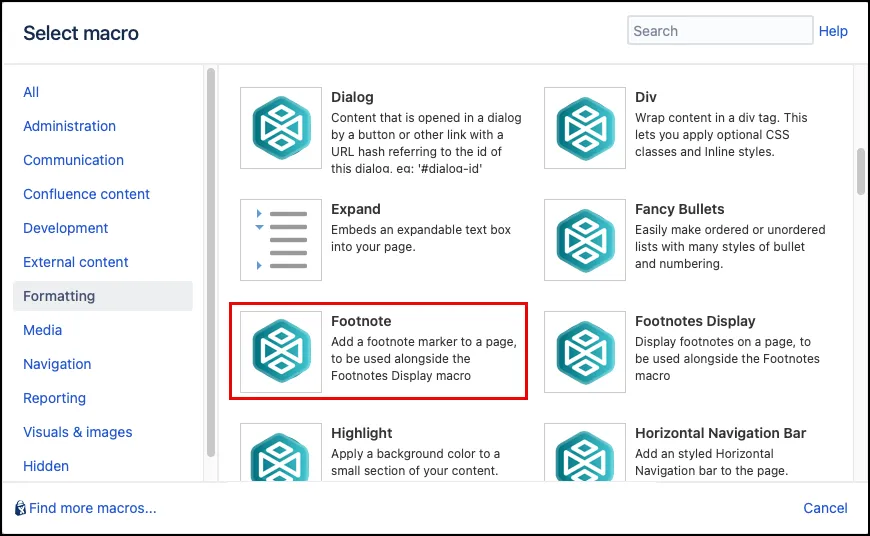
Task: Switch to Media category
Action: (x=42, y=330)
